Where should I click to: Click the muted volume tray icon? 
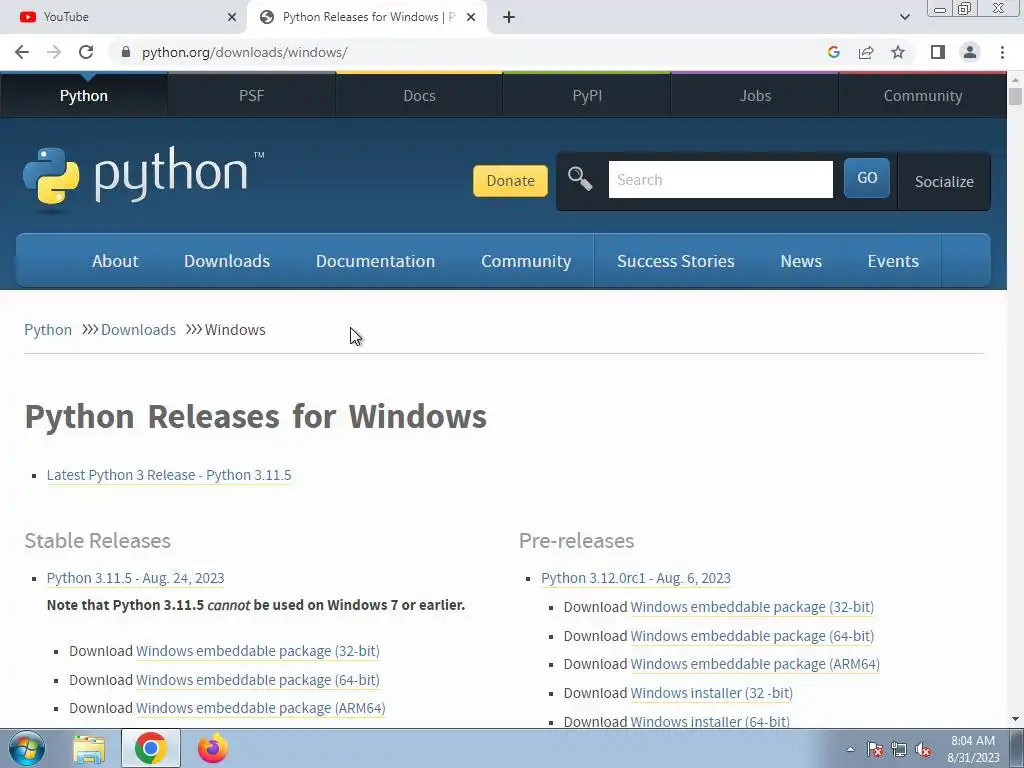[x=923, y=749]
